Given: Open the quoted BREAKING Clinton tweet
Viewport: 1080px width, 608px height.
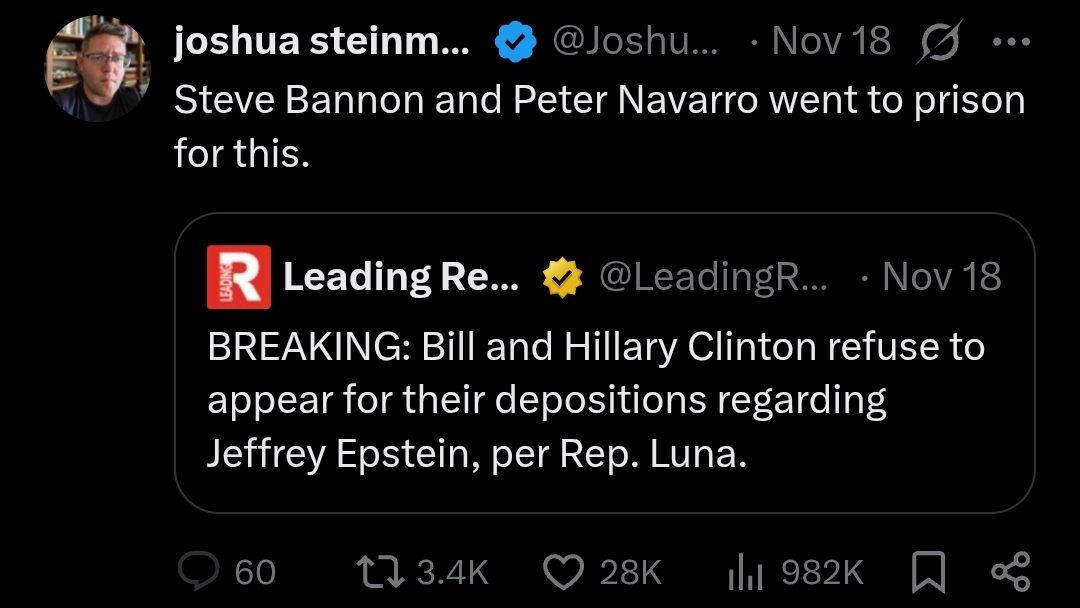Looking at the screenshot, I should [x=595, y=400].
